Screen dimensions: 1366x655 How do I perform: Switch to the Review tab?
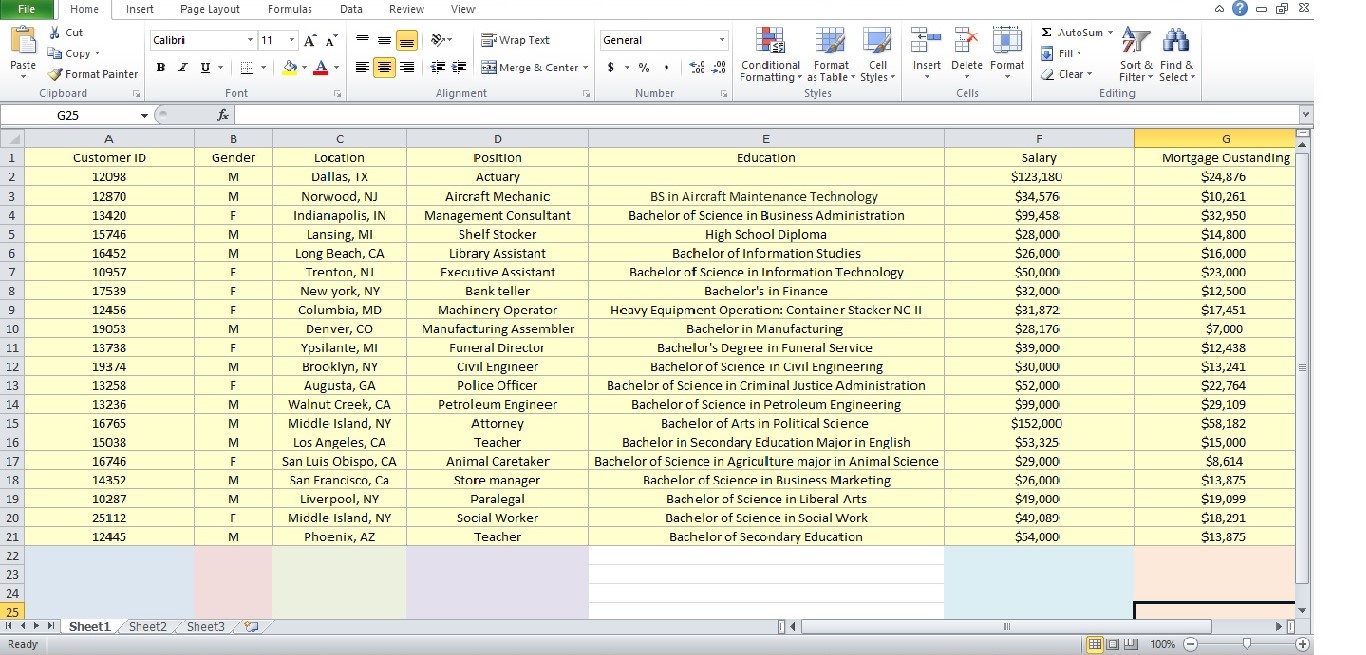(406, 9)
